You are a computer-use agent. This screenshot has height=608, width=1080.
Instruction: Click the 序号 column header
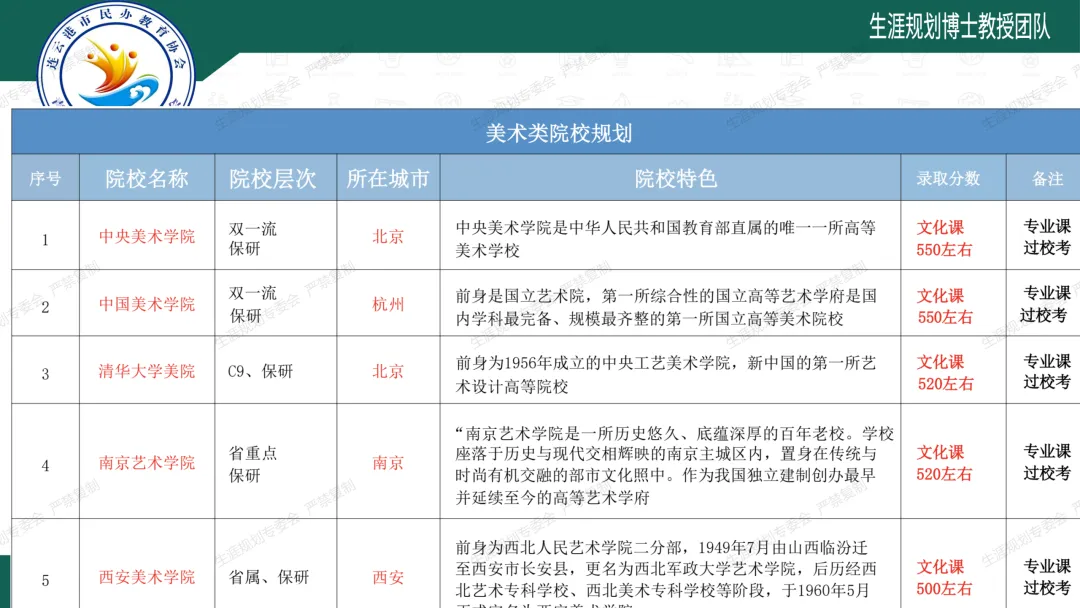[45, 179]
